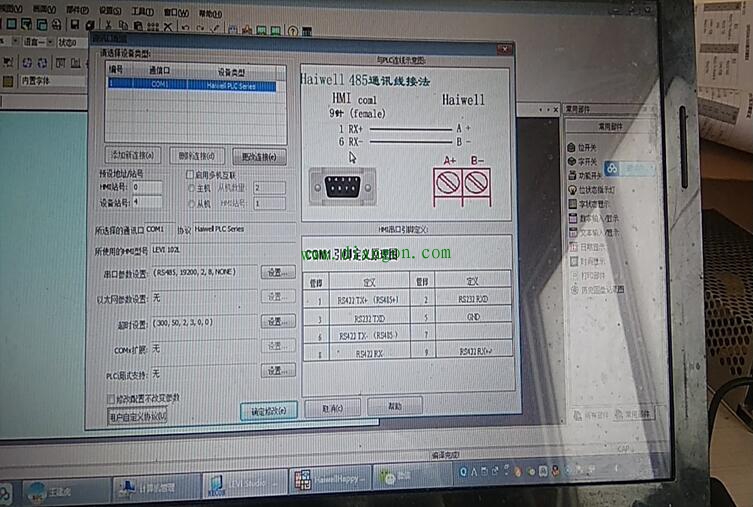Click the RS232 RXD table cell

click(473, 299)
